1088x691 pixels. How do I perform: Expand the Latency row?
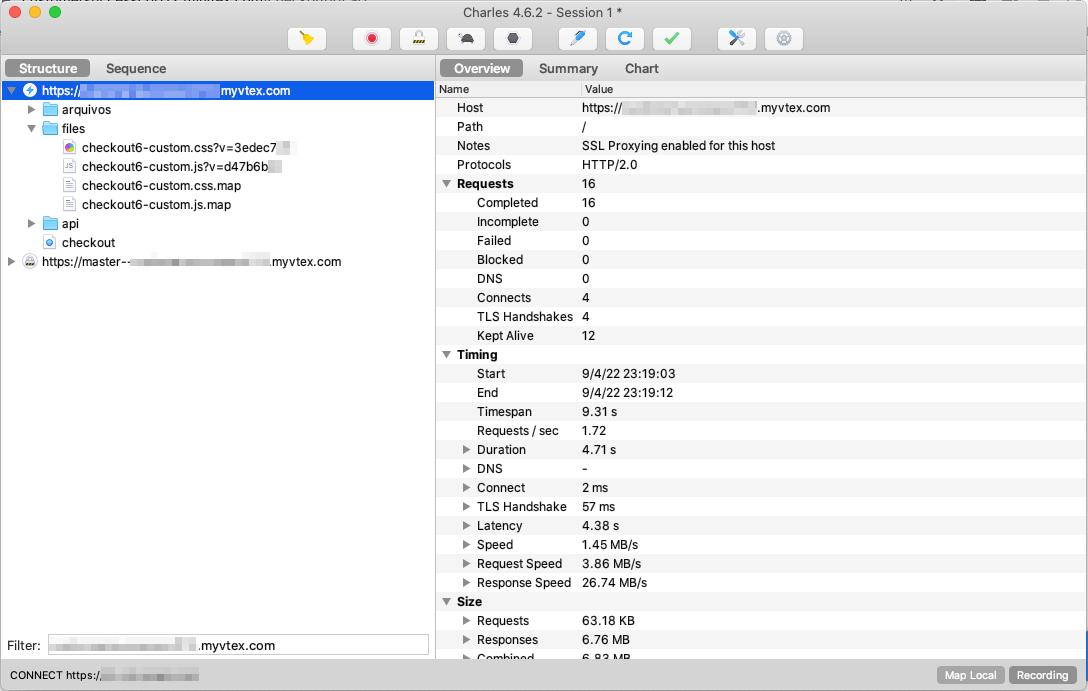(466, 526)
